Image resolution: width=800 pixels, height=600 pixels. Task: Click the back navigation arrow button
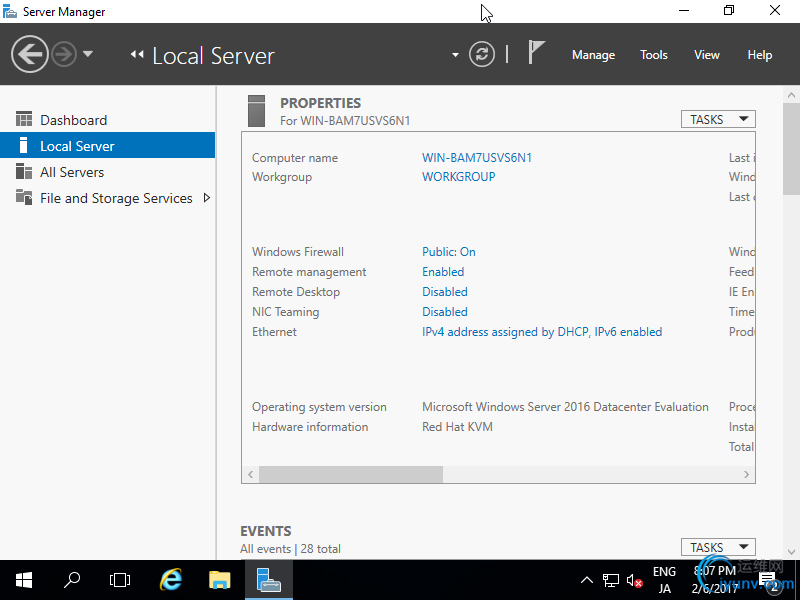click(30, 54)
